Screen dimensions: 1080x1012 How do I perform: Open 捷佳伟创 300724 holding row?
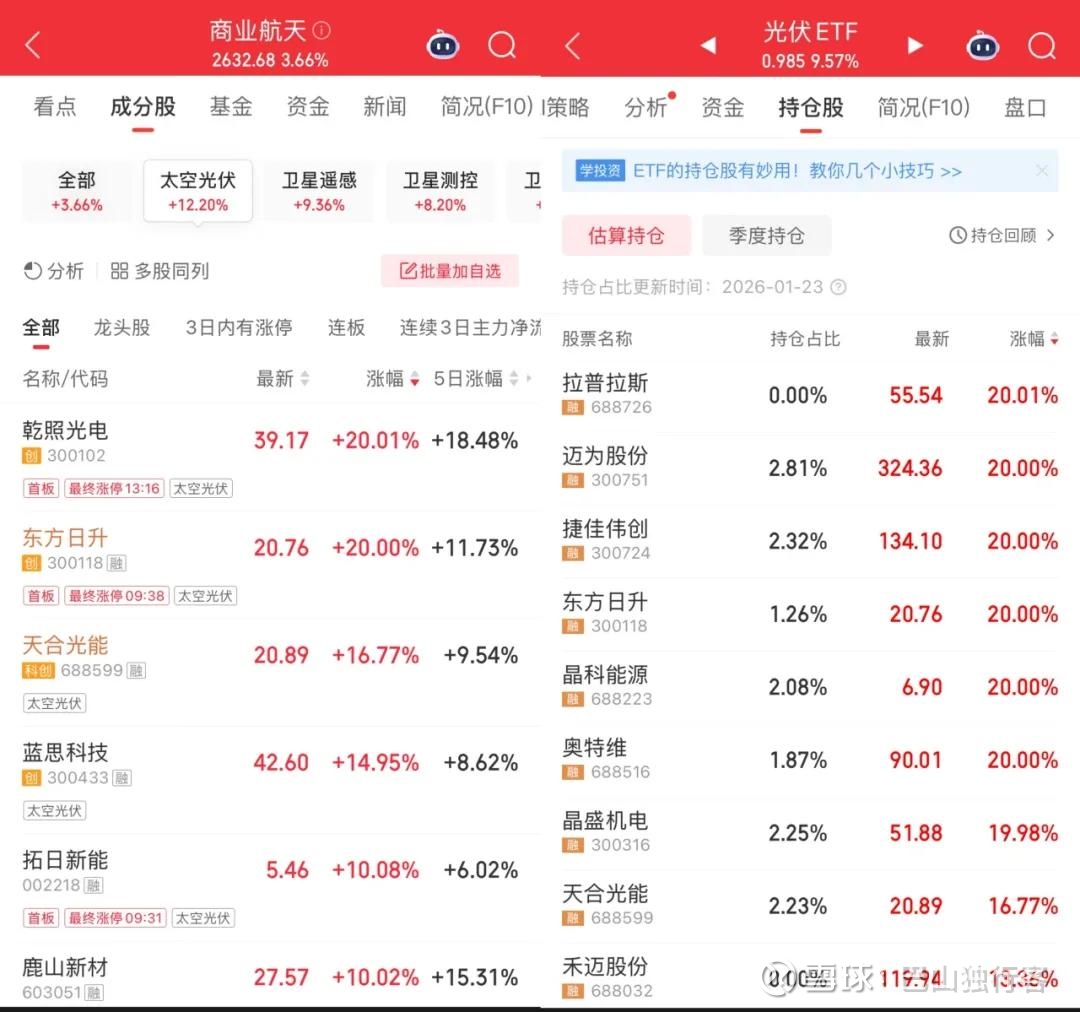810,541
